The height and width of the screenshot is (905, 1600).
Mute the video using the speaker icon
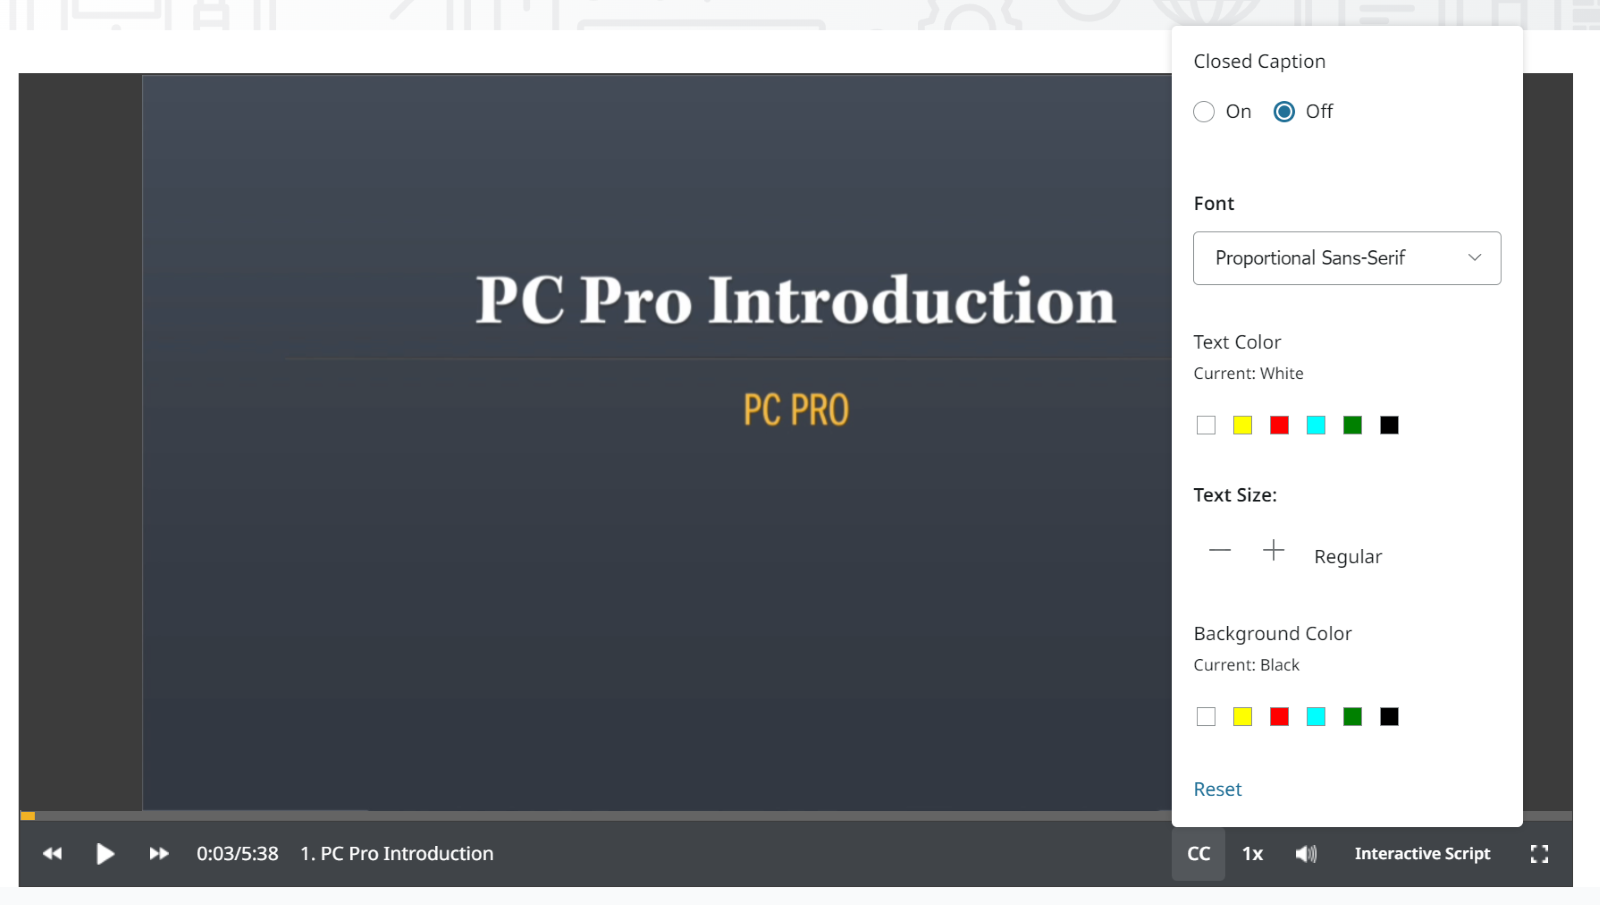coord(1306,854)
